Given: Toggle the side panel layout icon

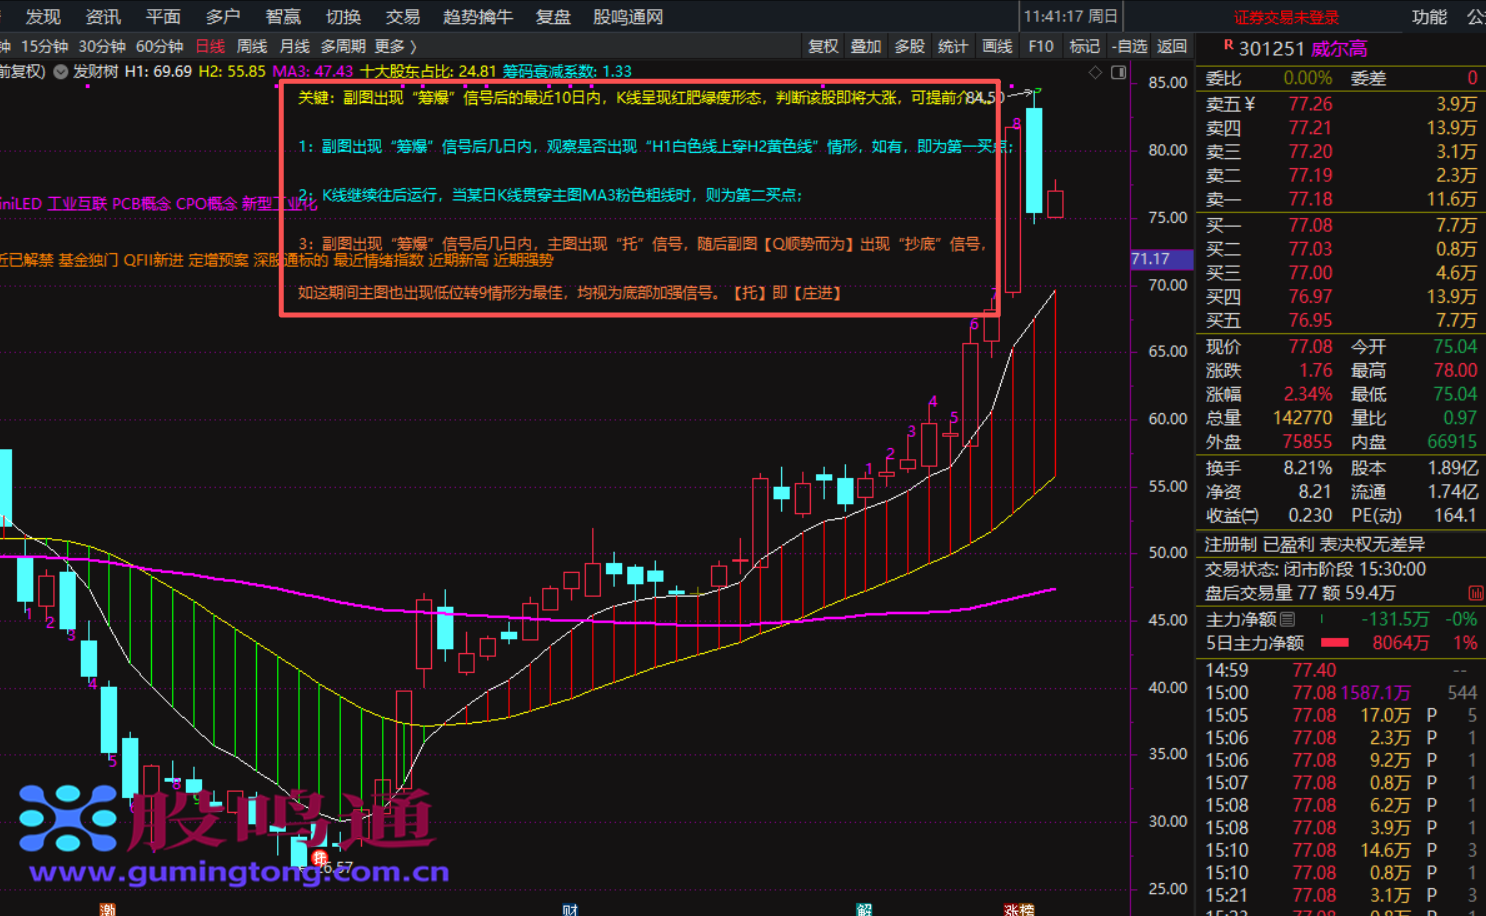Looking at the screenshot, I should pos(1119,72).
